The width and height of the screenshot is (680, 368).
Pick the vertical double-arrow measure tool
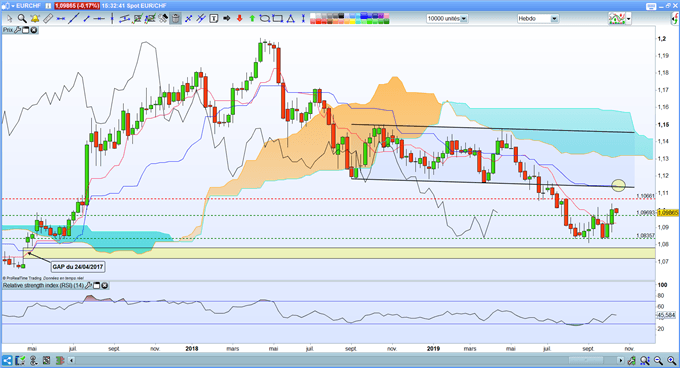click(x=303, y=19)
